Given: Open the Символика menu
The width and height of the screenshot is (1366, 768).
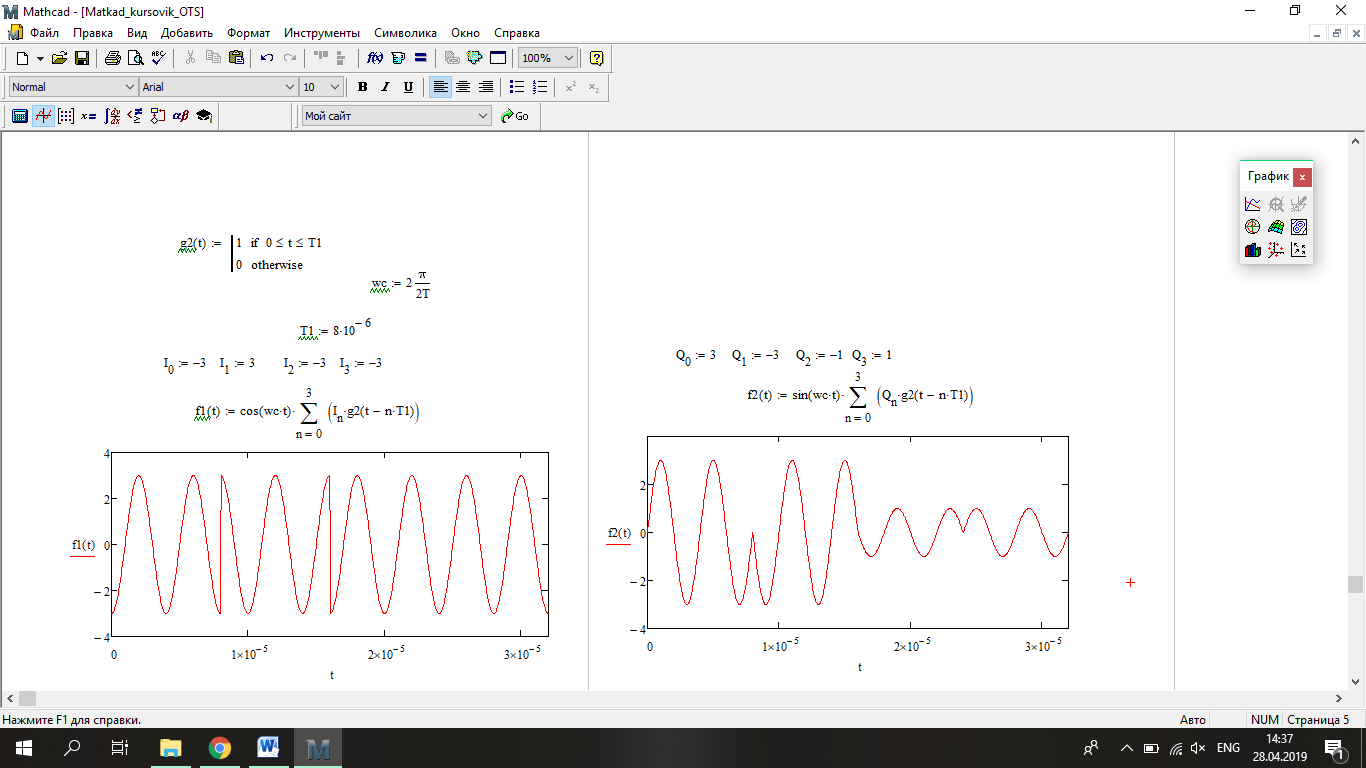Looking at the screenshot, I should pos(406,33).
